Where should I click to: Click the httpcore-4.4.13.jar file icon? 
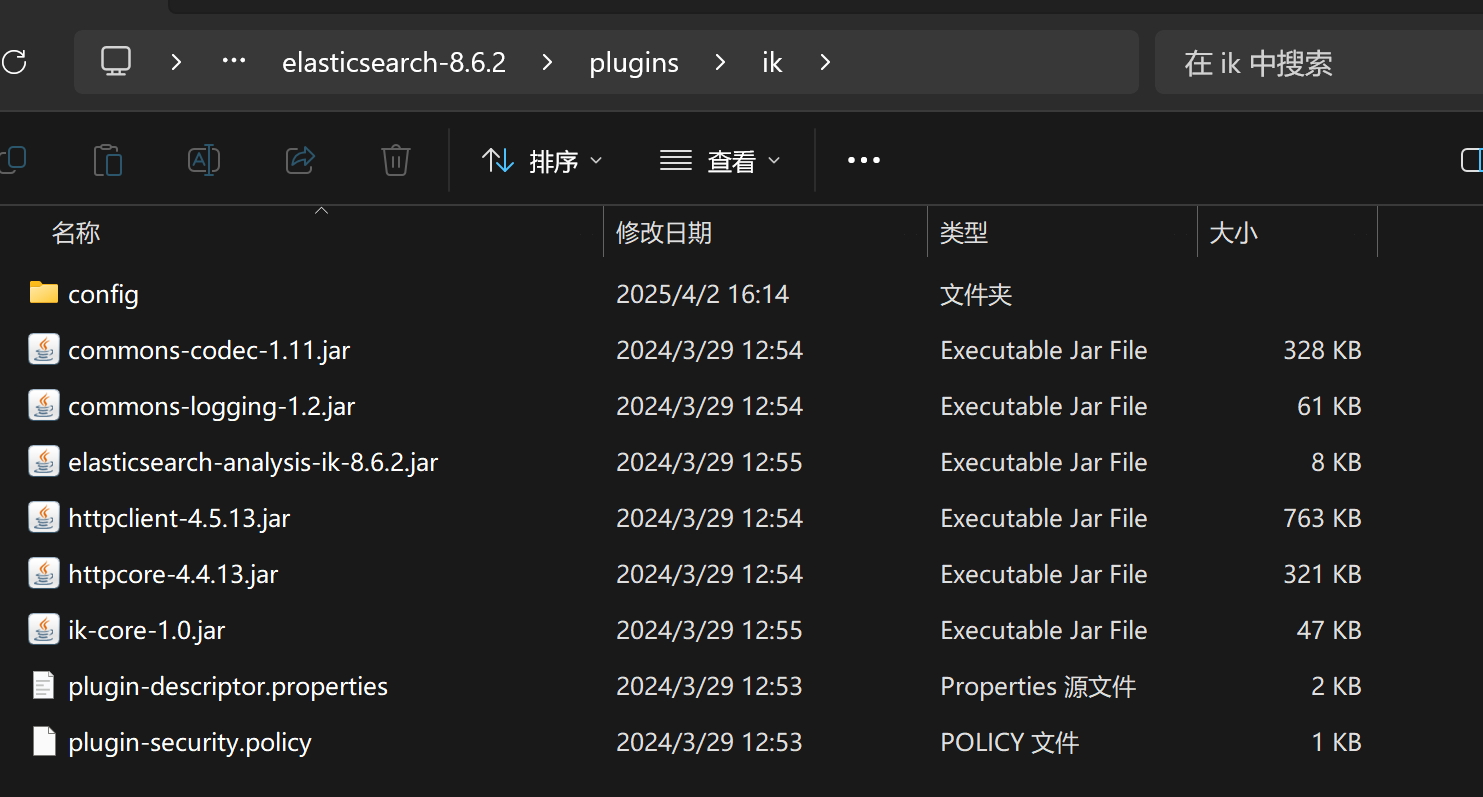pos(43,573)
